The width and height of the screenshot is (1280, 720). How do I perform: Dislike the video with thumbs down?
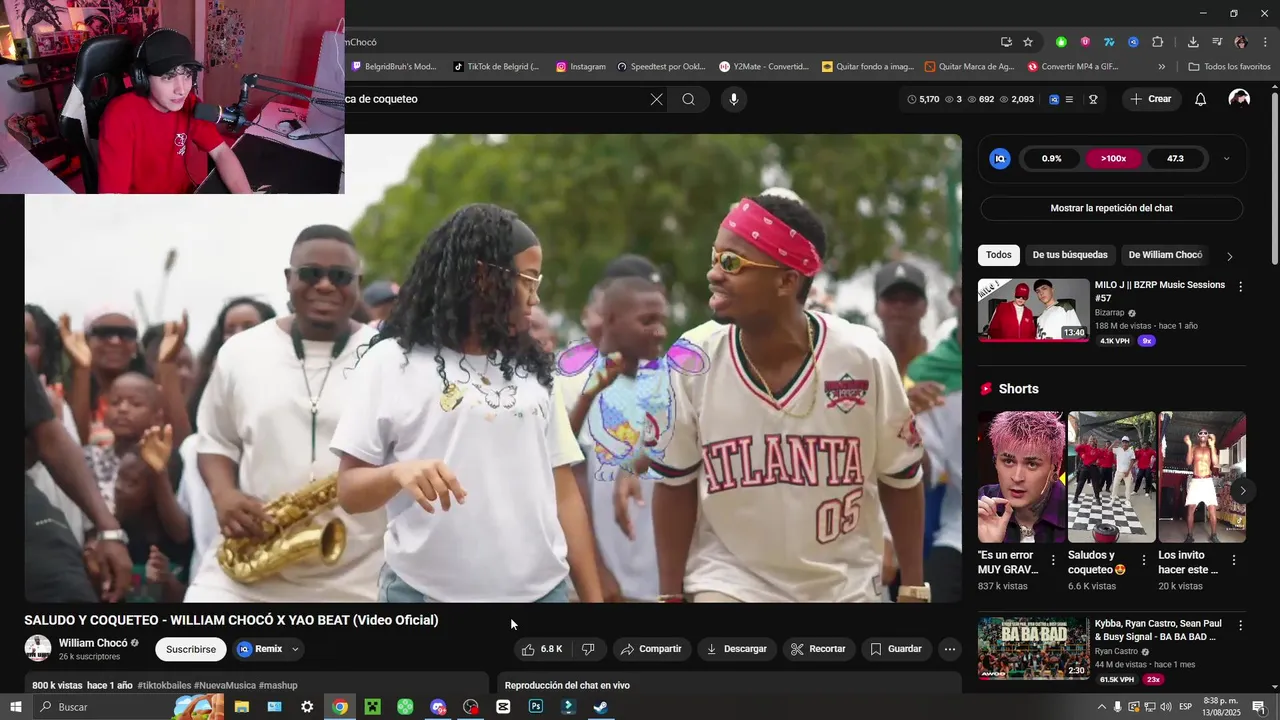click(588, 649)
